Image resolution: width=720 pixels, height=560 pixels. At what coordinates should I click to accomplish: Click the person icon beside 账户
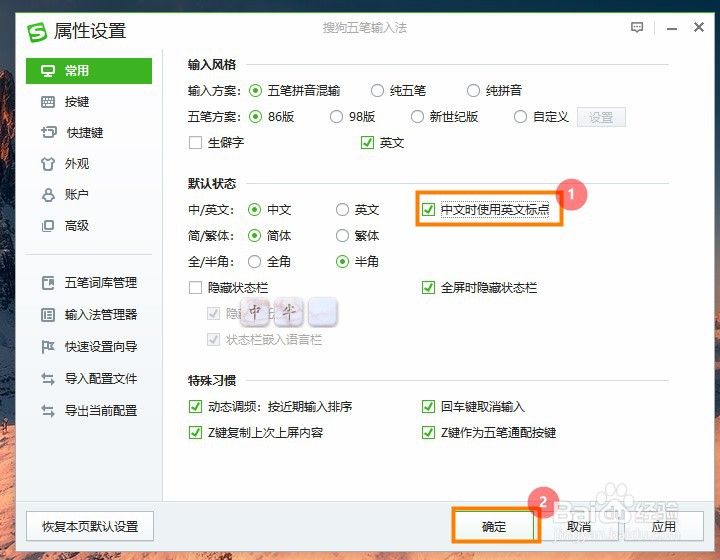48,195
